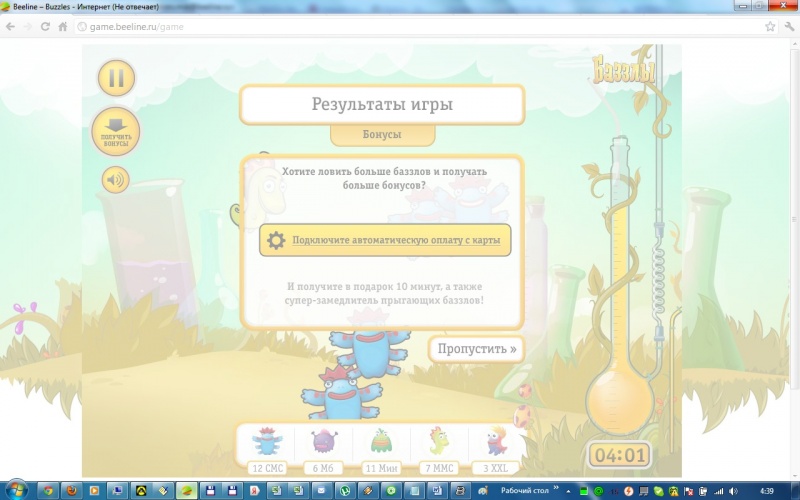Screen dimensions: 800x500
Task: Click the 04:01 game timer display
Action: point(620,456)
